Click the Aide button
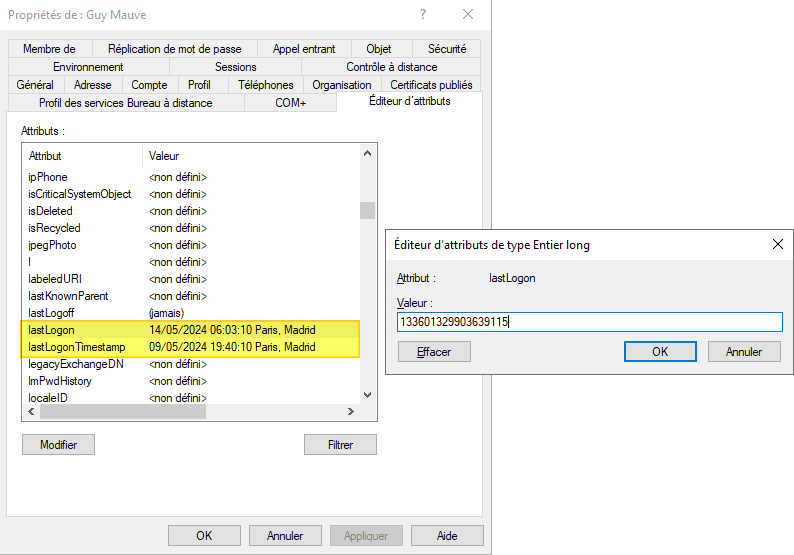The height and width of the screenshot is (555, 794). click(447, 536)
